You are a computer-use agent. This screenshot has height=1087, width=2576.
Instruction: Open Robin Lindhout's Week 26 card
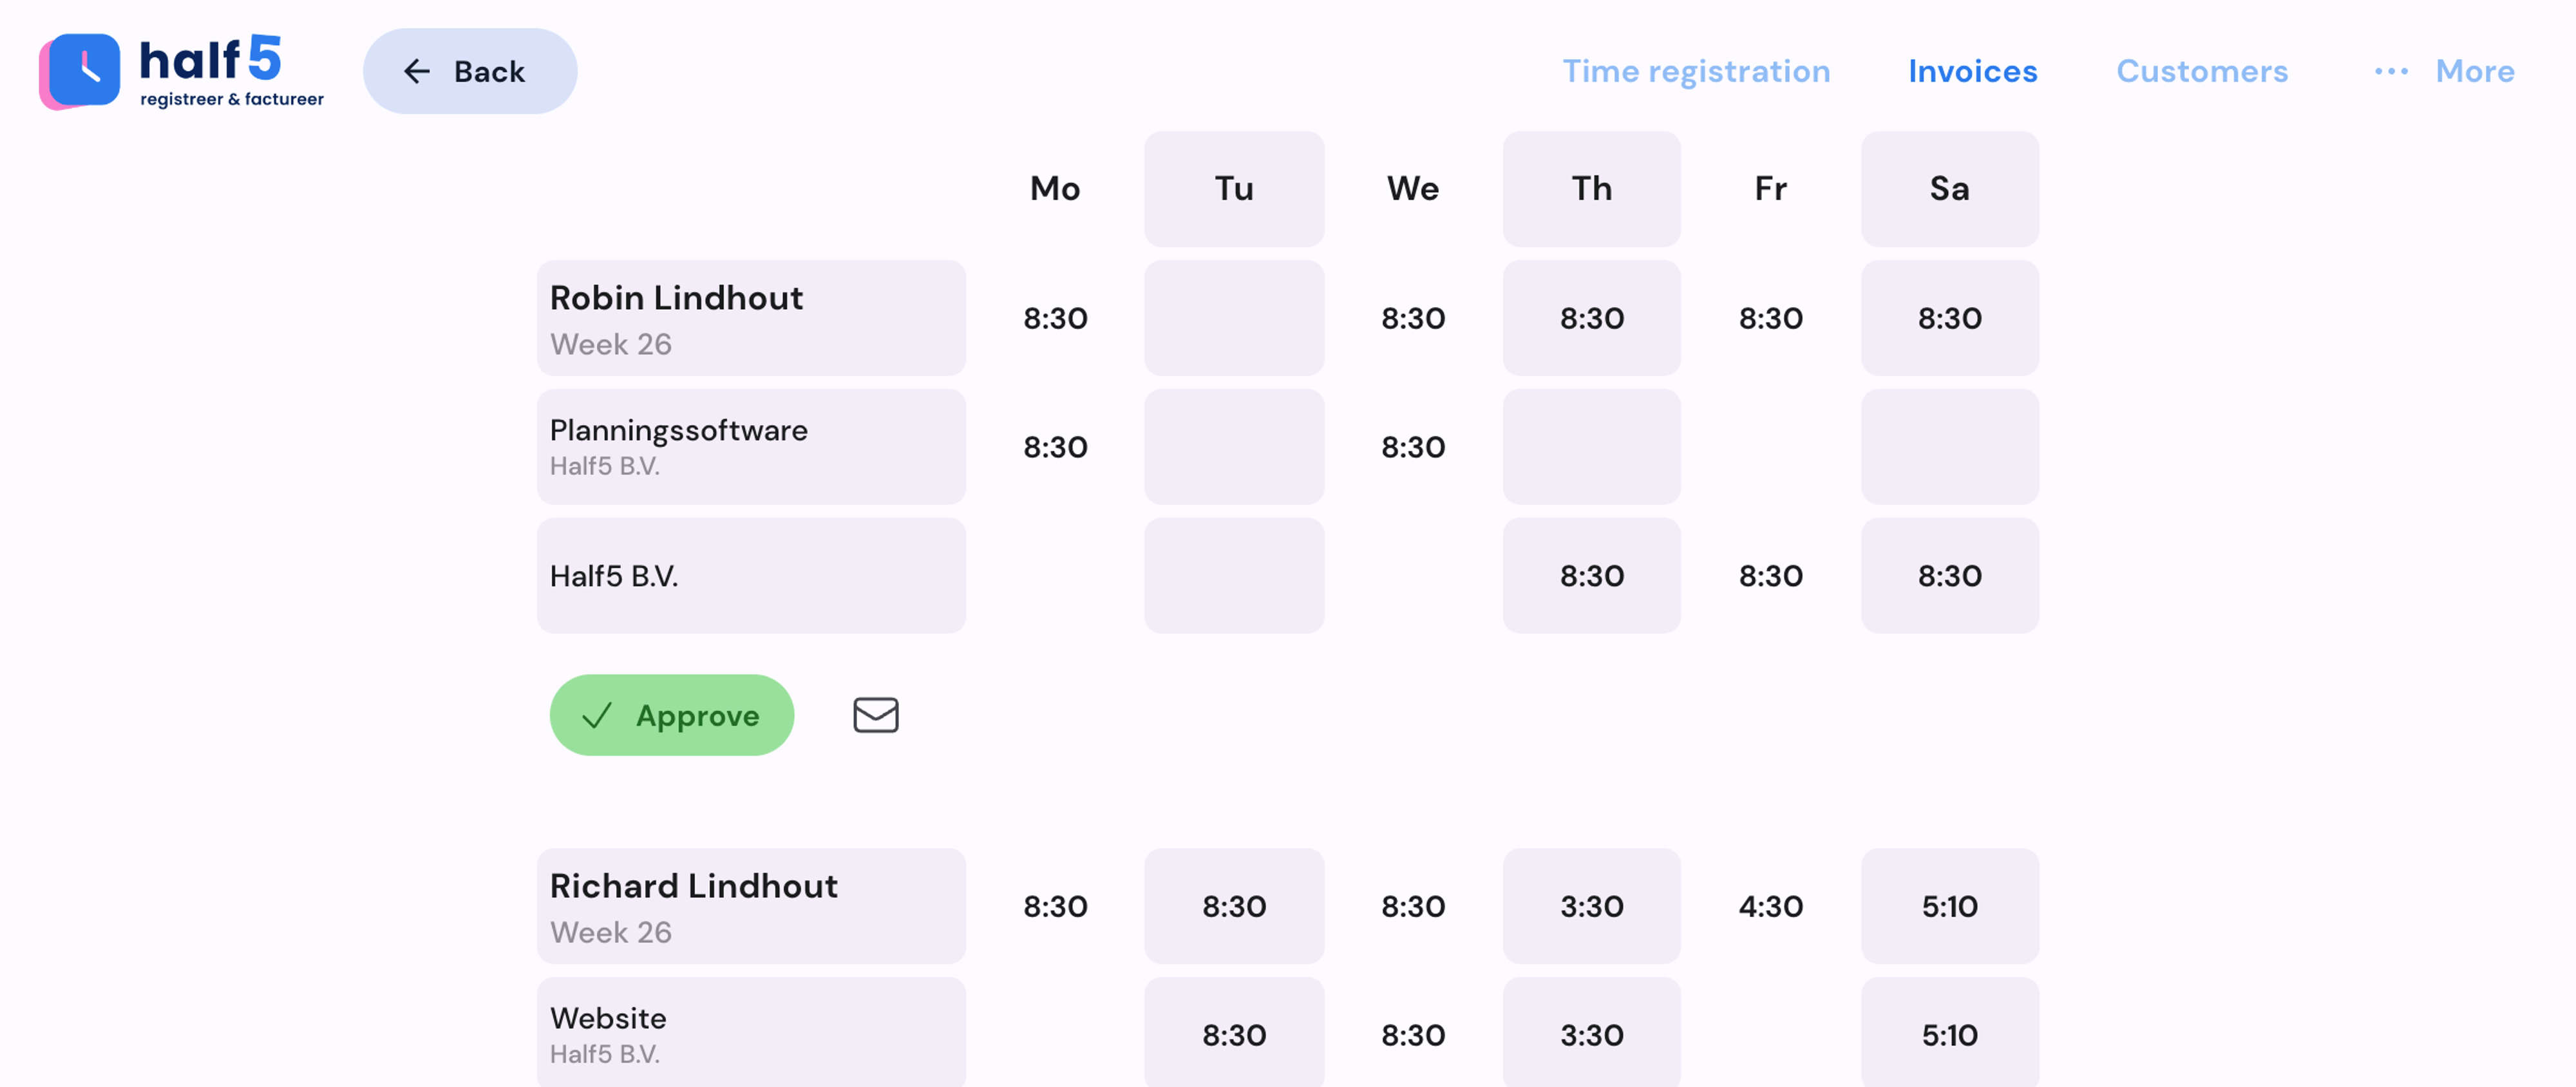click(751, 317)
